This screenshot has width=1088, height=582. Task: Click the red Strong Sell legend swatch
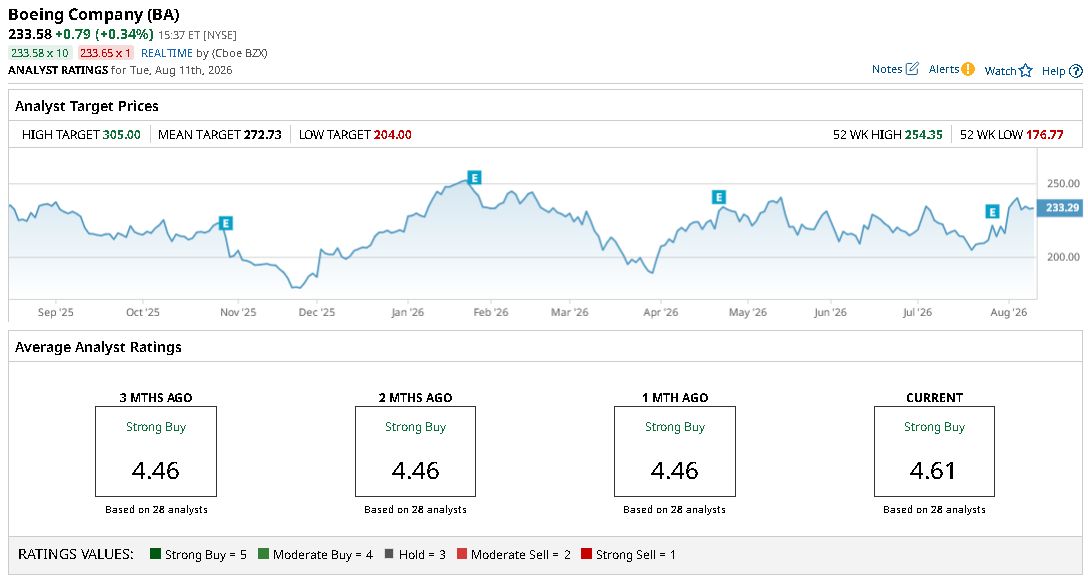click(586, 554)
